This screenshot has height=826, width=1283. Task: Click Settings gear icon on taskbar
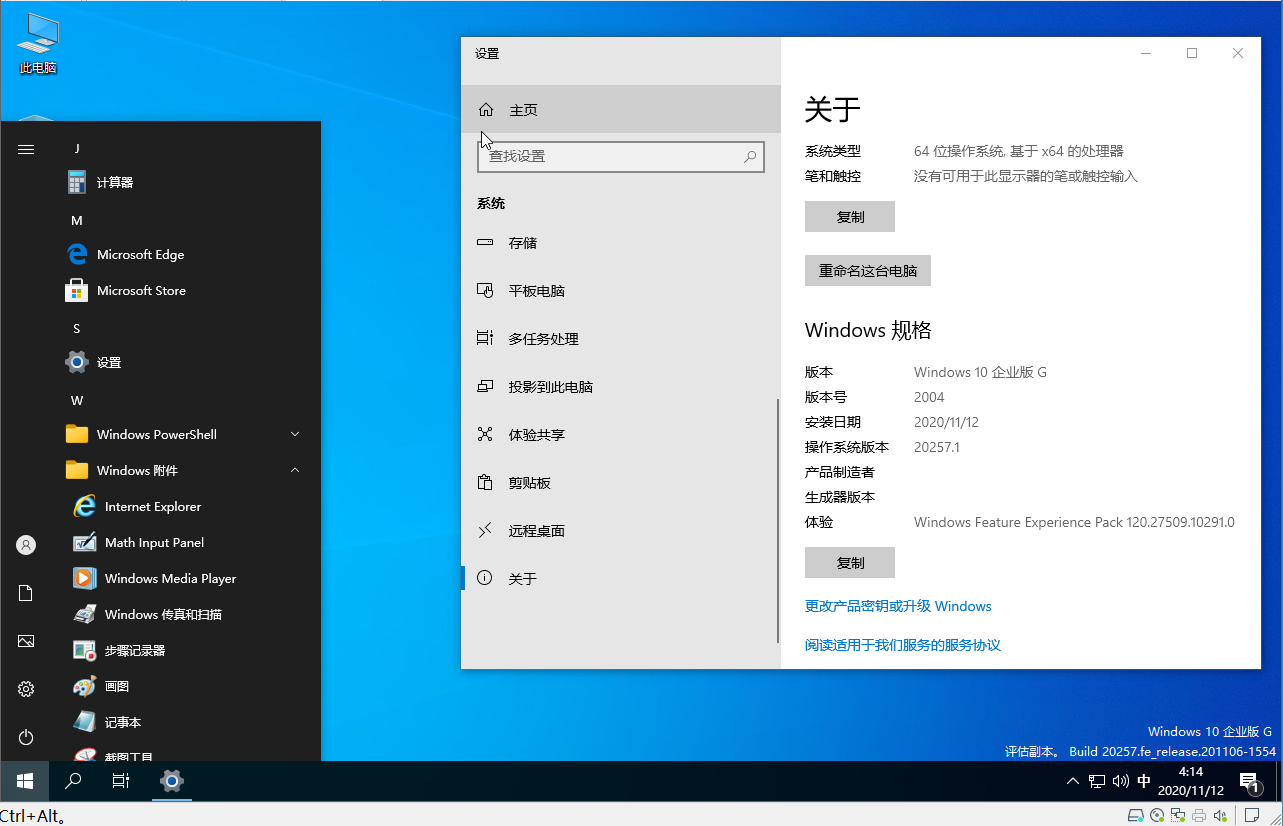click(x=171, y=781)
